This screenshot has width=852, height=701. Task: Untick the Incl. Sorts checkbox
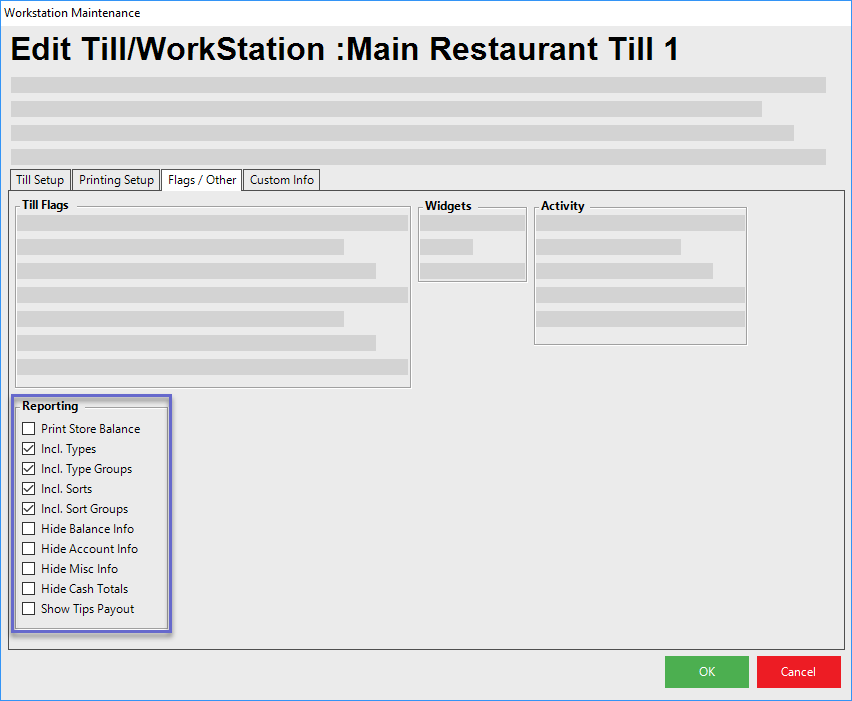pos(29,489)
